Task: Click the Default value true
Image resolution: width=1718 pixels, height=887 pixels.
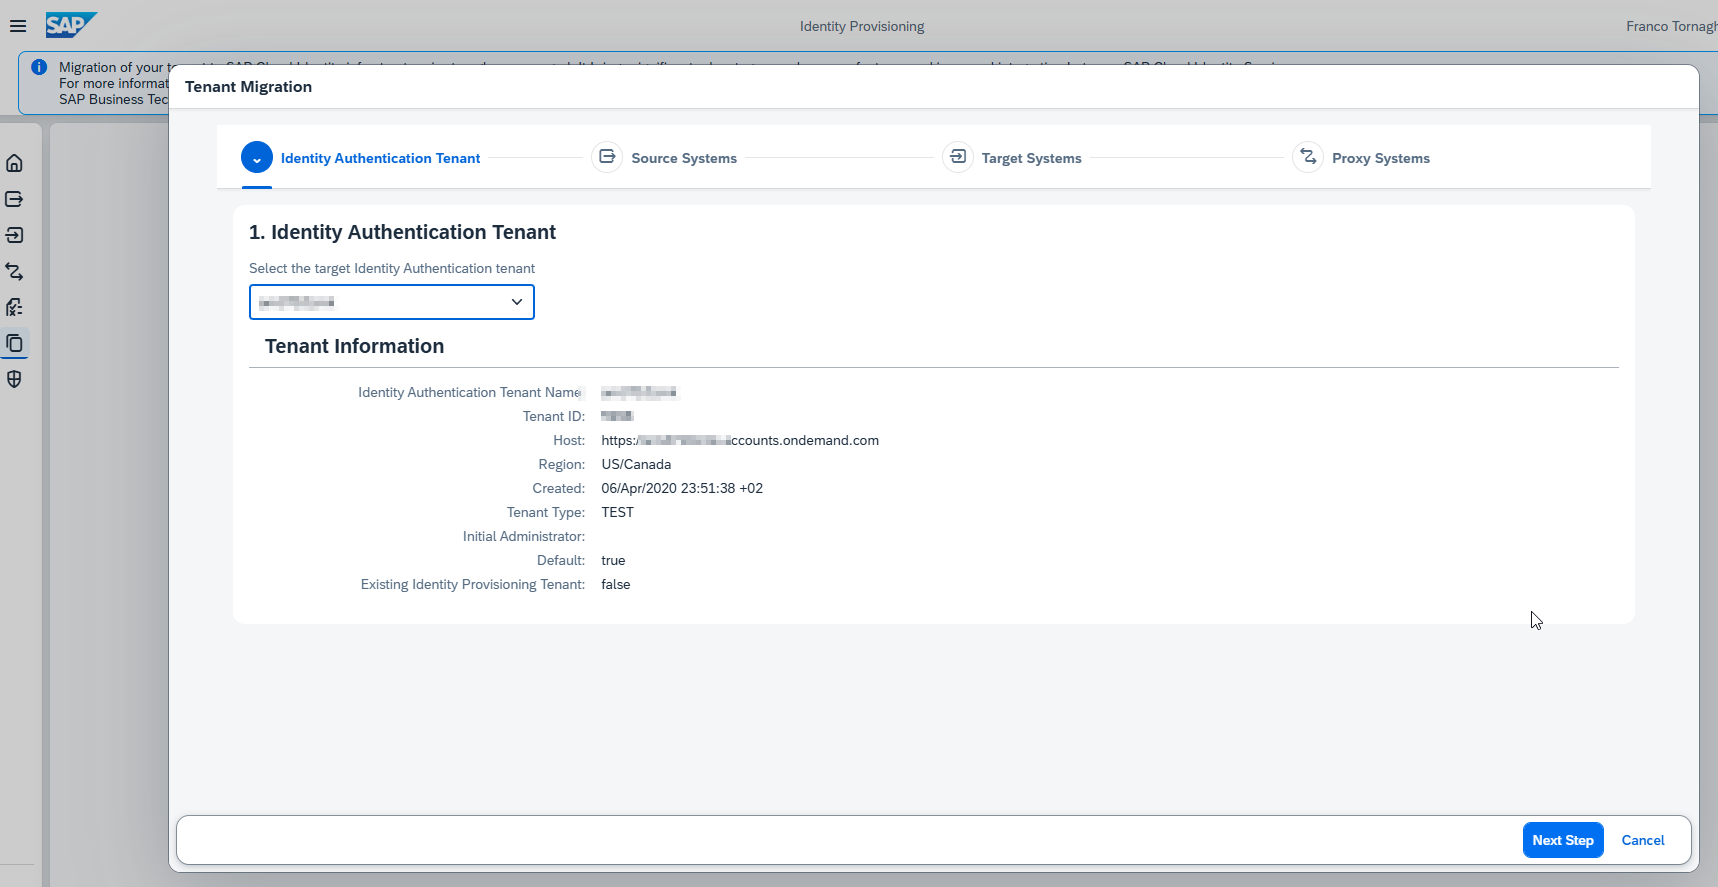Action: click(613, 560)
